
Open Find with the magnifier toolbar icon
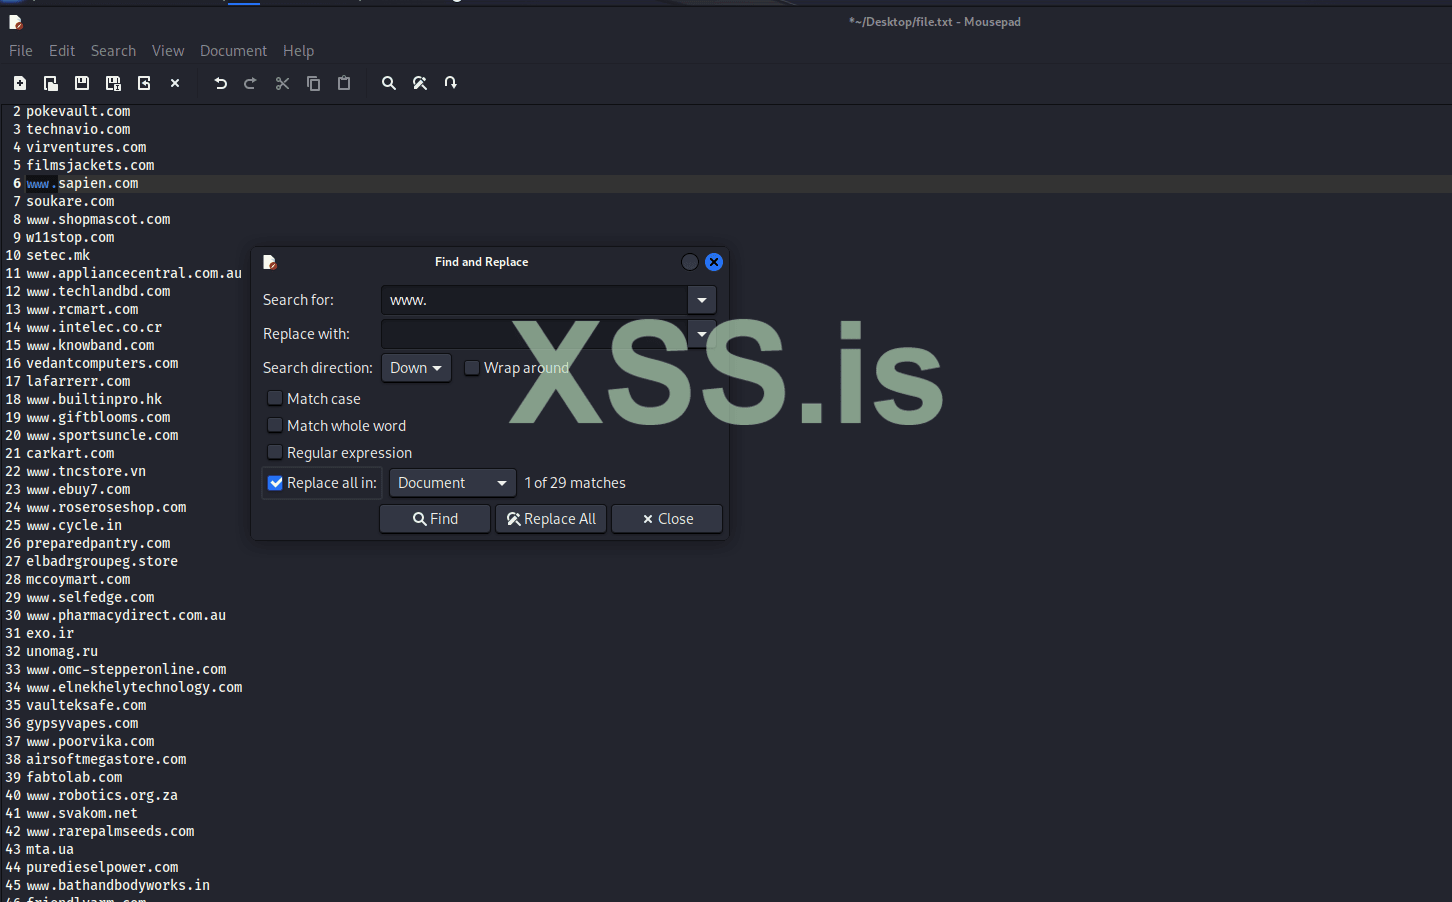(x=389, y=83)
